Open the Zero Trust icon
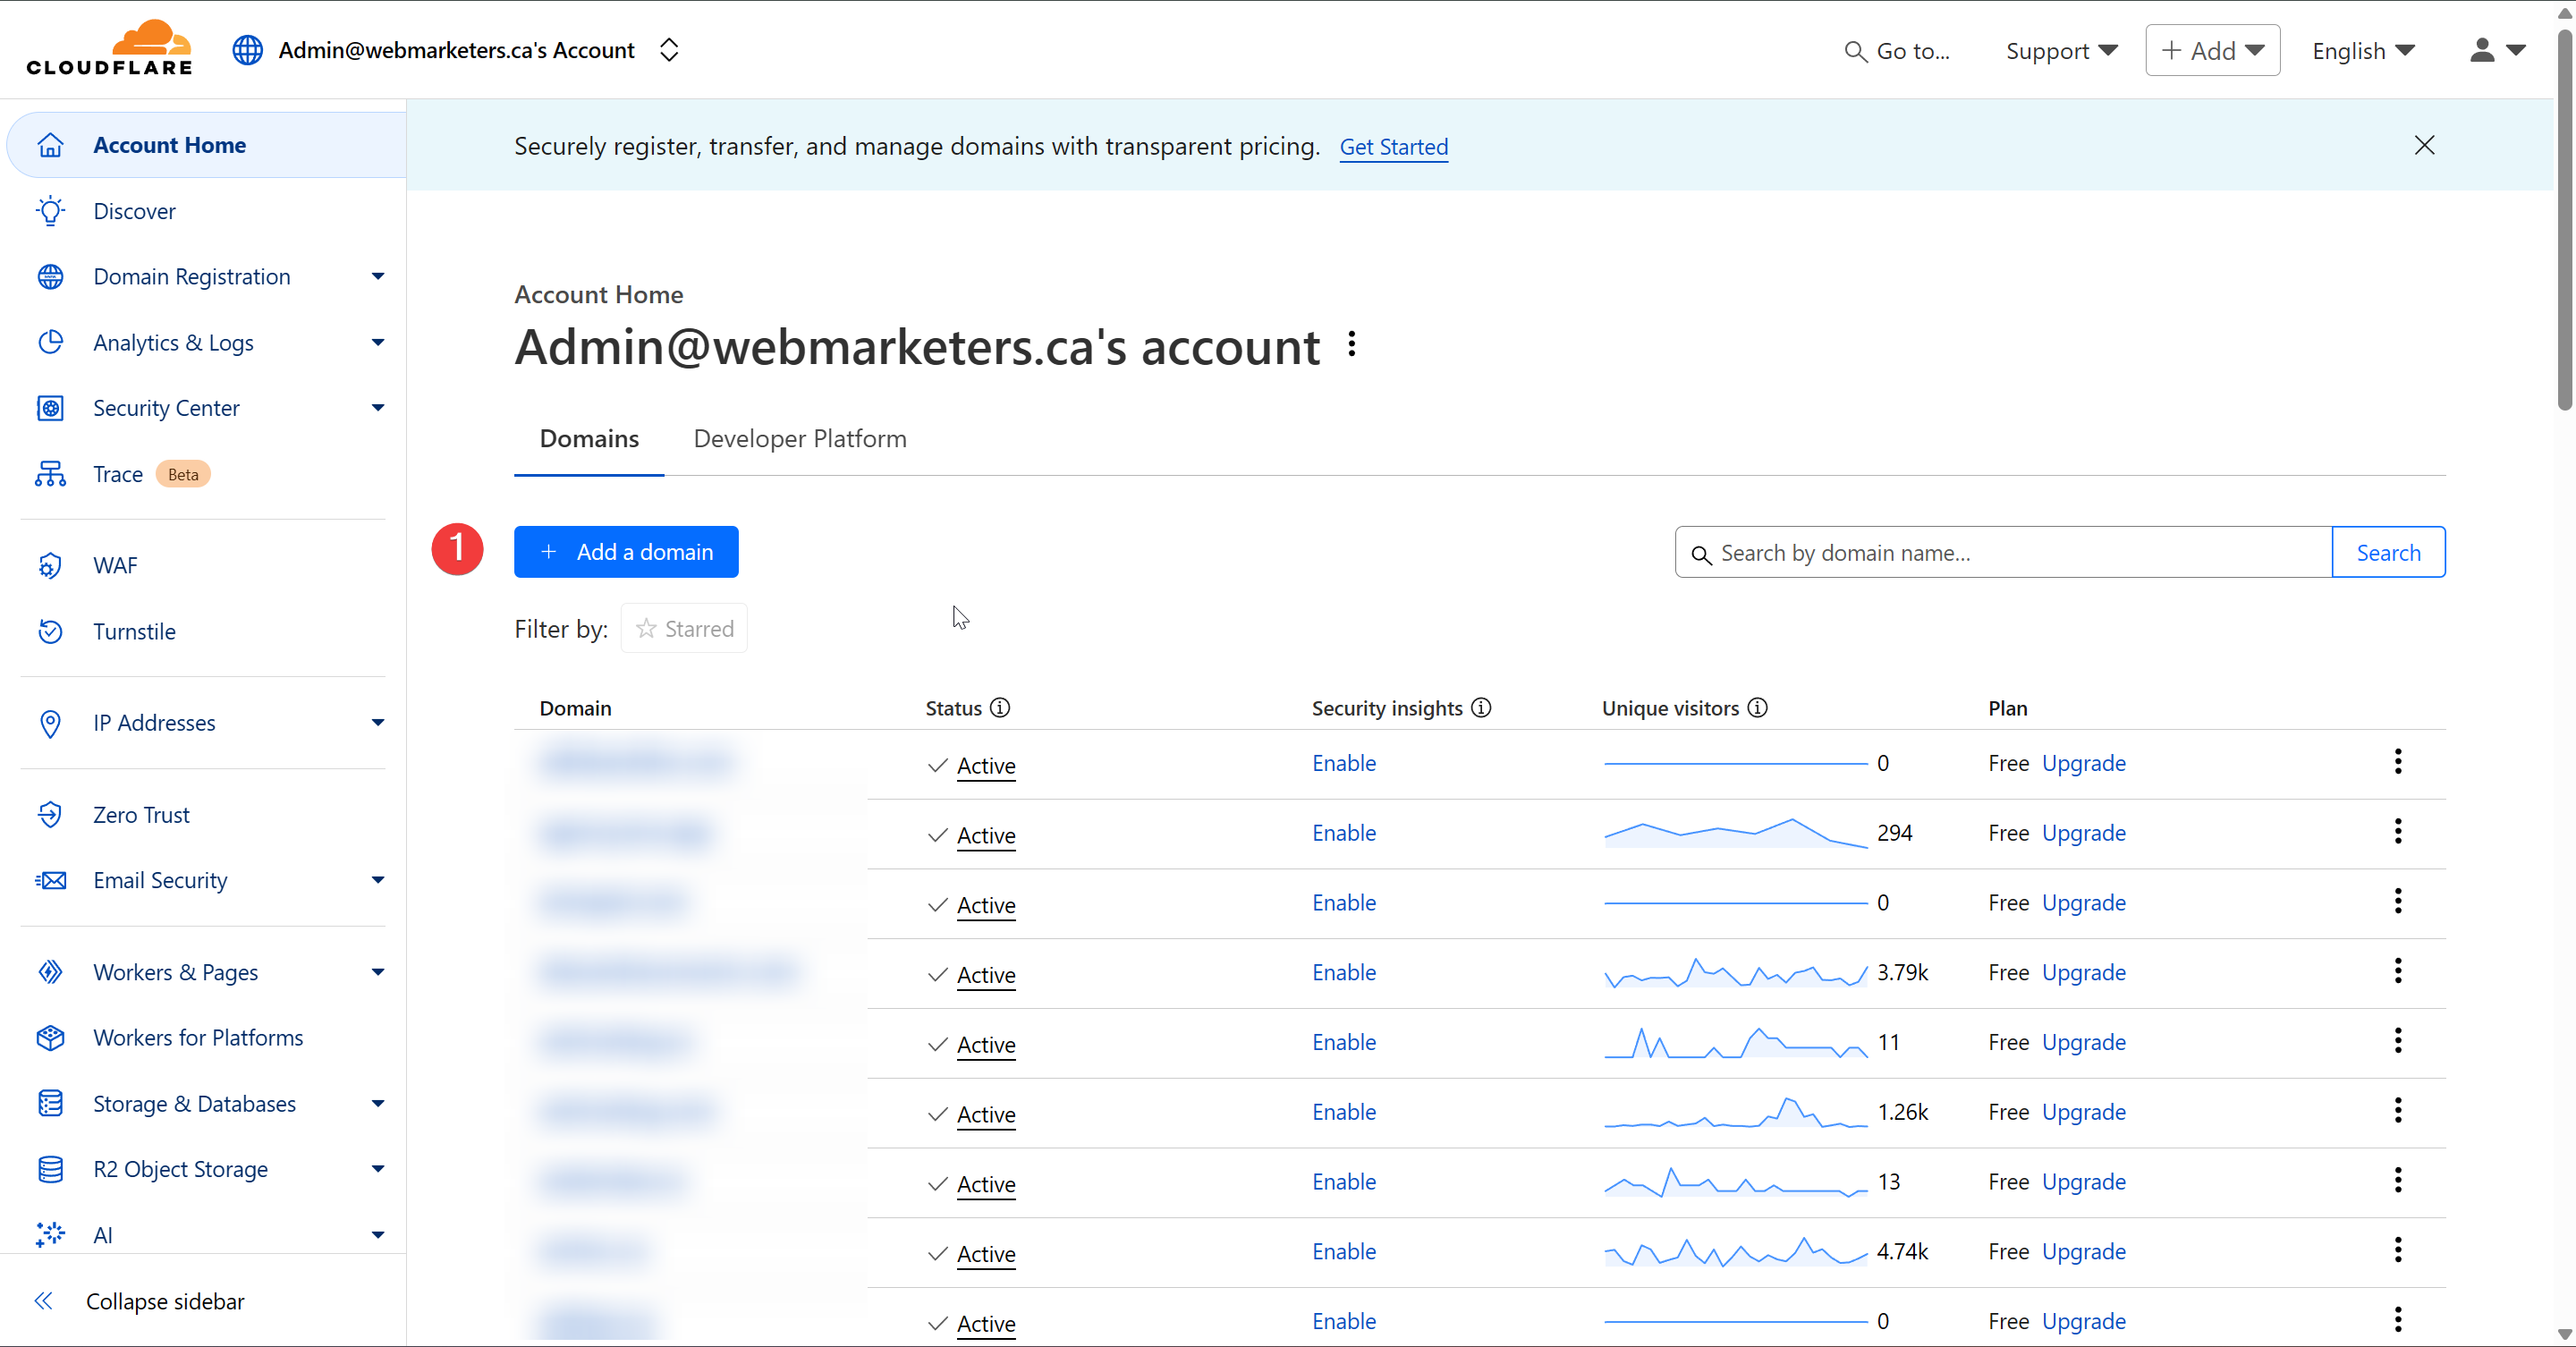This screenshot has width=2576, height=1347. point(50,814)
